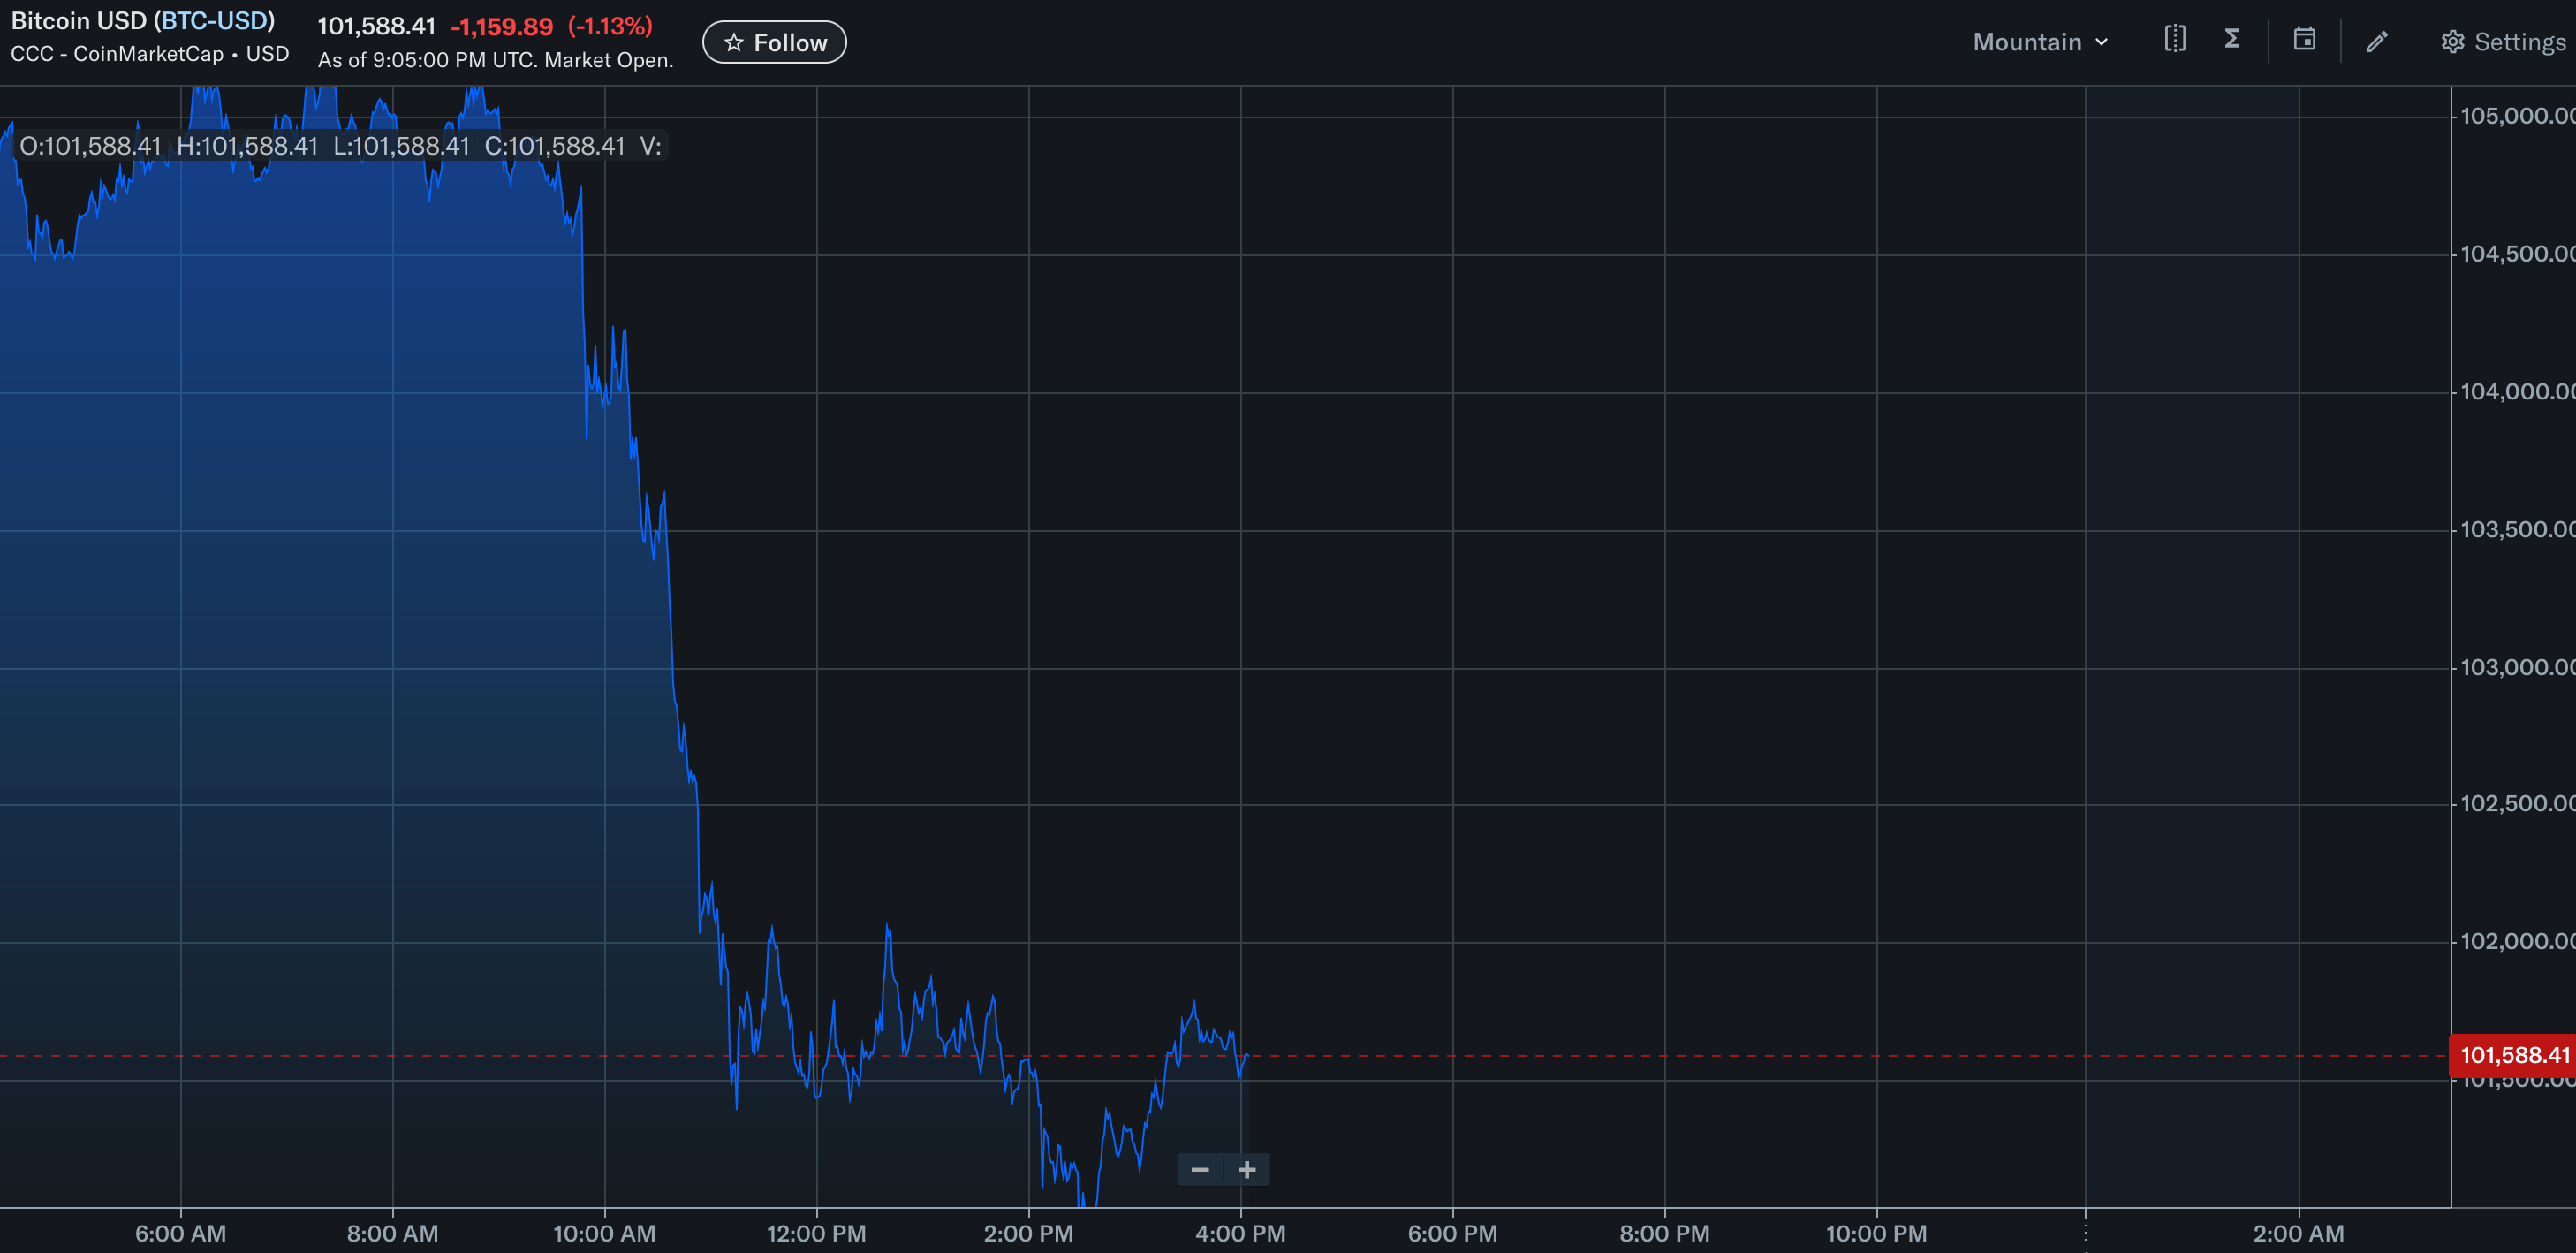
Task: Zoom in using the plus control
Action: coord(1247,1168)
